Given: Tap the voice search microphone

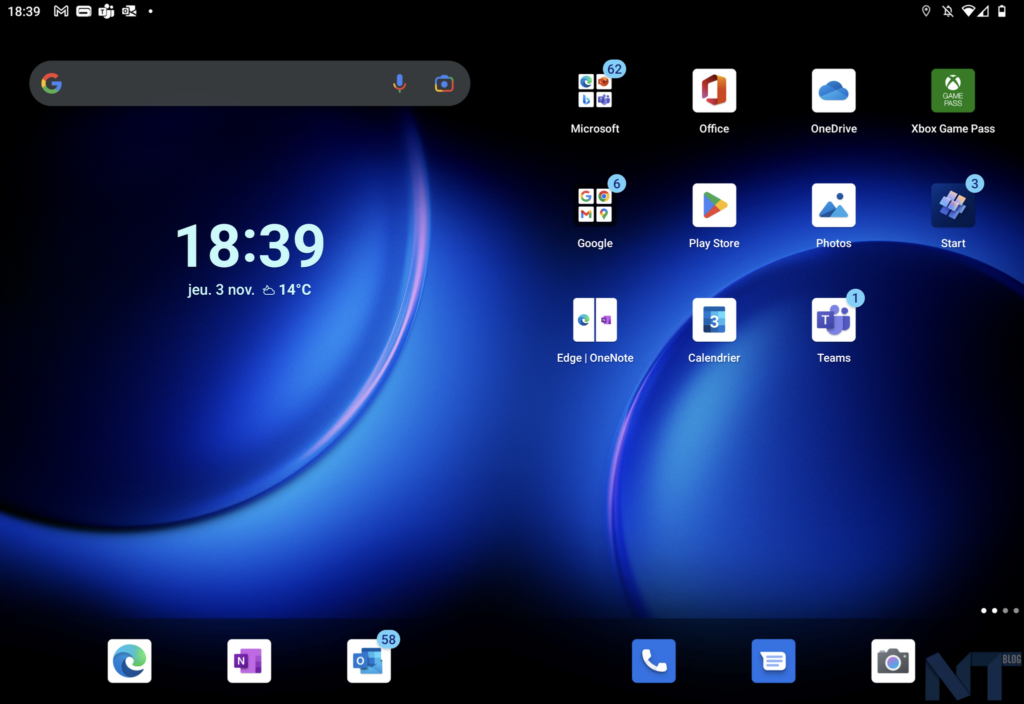Looking at the screenshot, I should click(x=399, y=84).
